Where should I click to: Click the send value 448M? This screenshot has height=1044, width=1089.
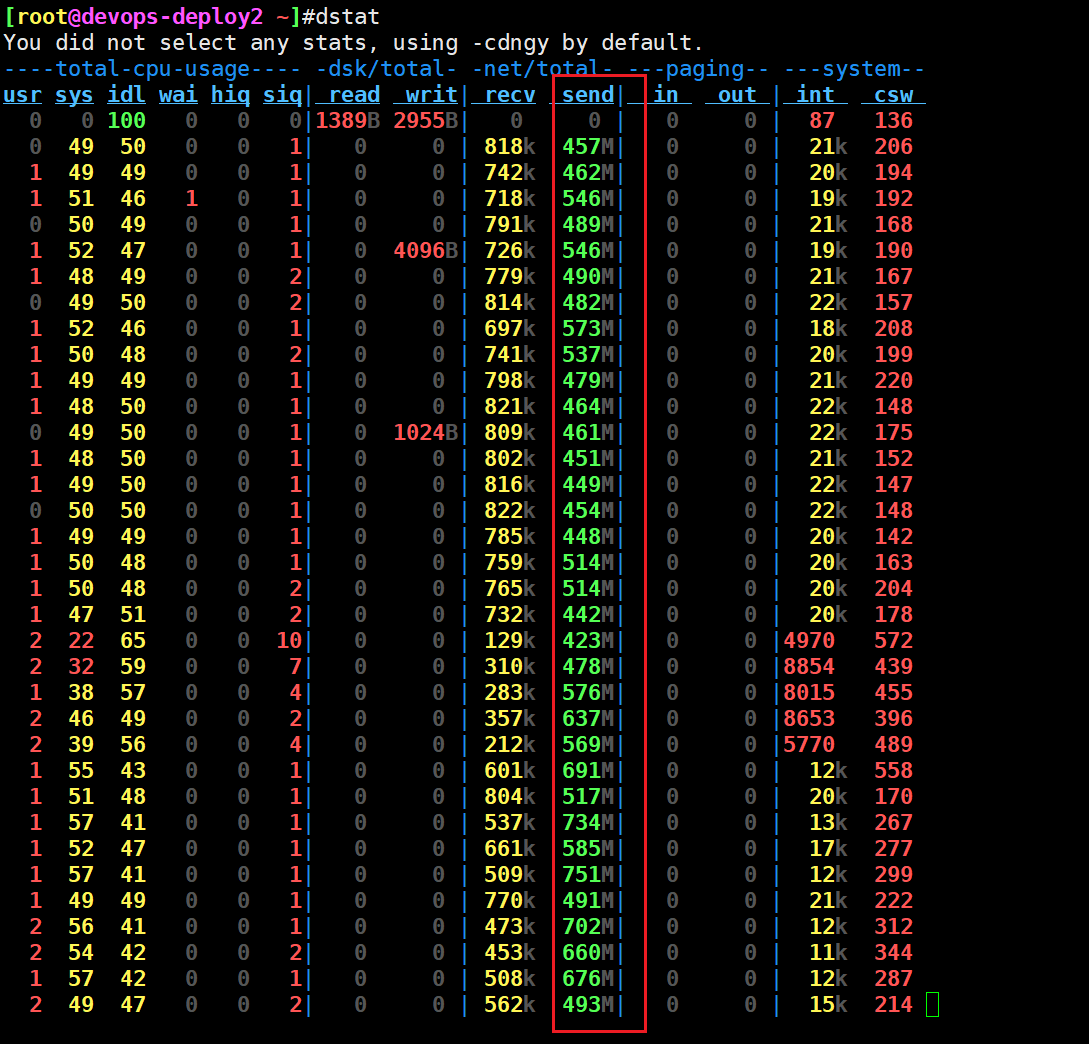(588, 537)
